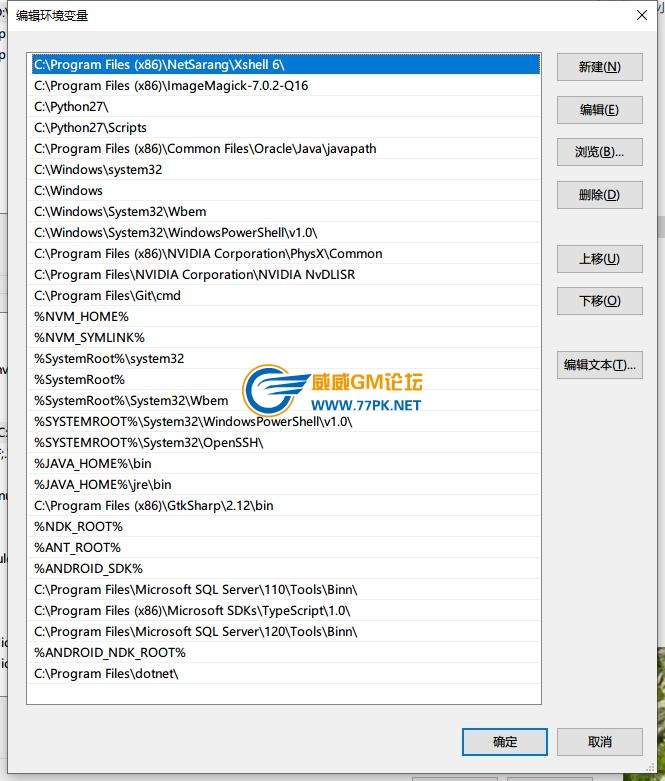Select the plain C:\Windows entry
Image resolution: width=665 pixels, height=781 pixels.
(x=285, y=190)
